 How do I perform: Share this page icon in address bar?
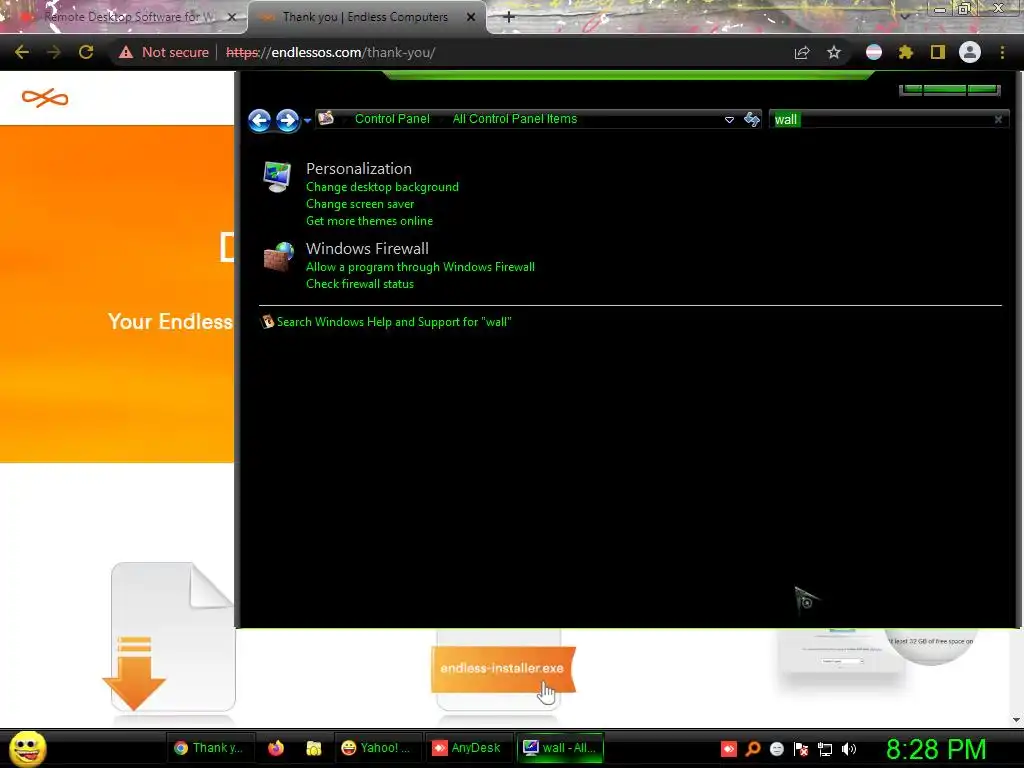coord(802,52)
